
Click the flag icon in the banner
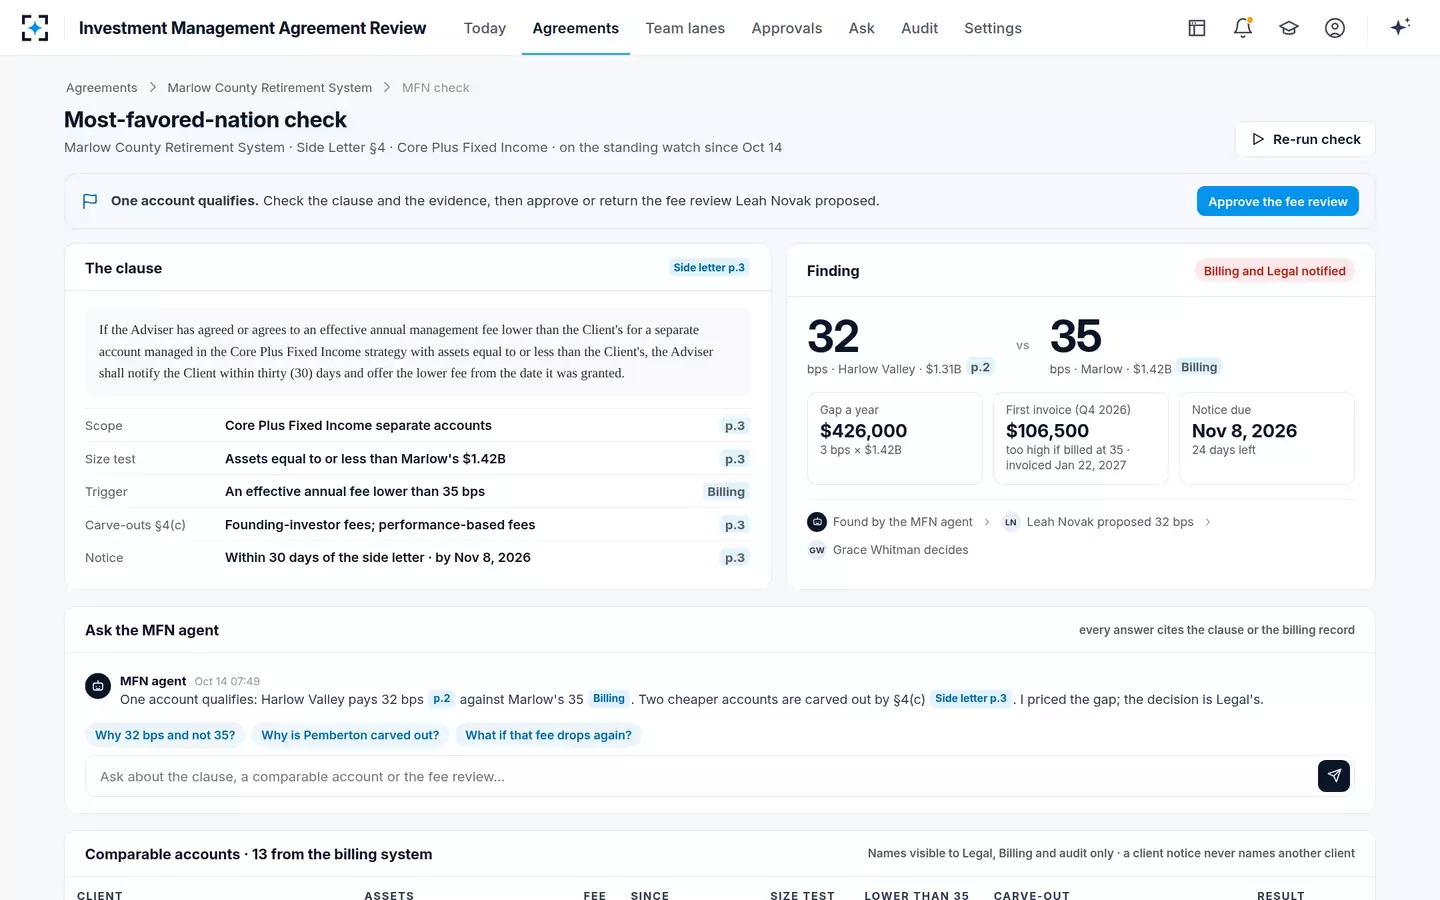[x=90, y=201]
